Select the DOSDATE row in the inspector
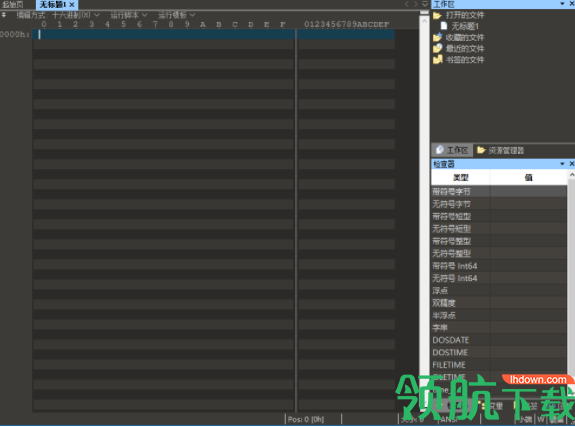This screenshot has height=427, width=575. 499,340
